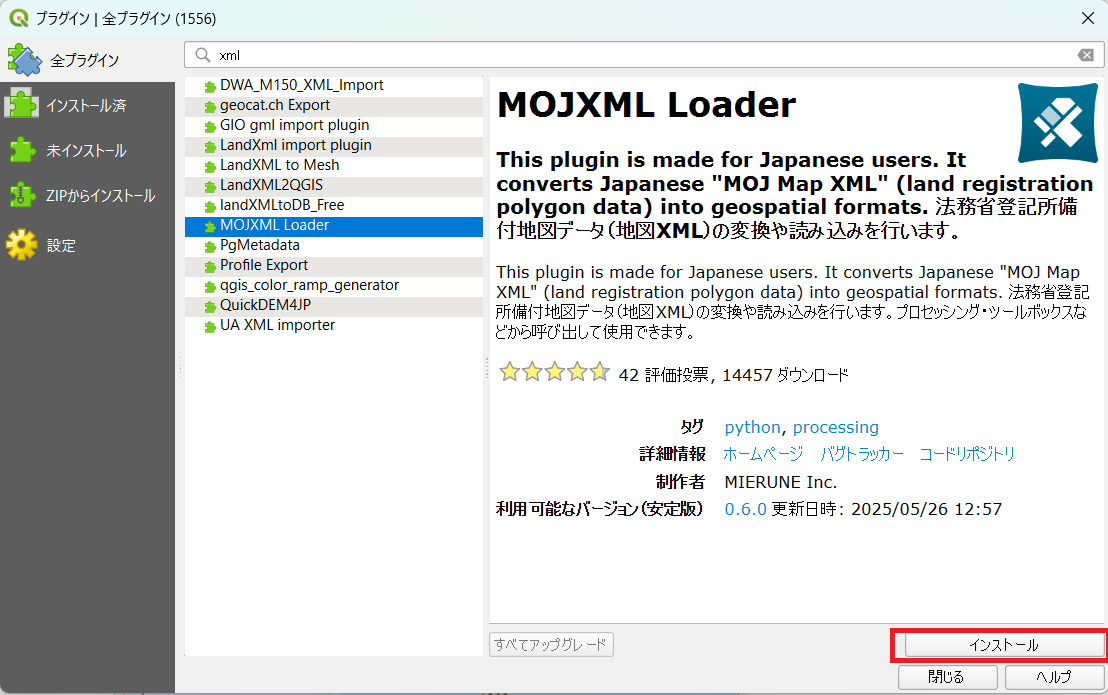This screenshot has width=1108, height=695.
Task: Click puzzle icon beside LandXML to Mesh
Action: (x=210, y=167)
